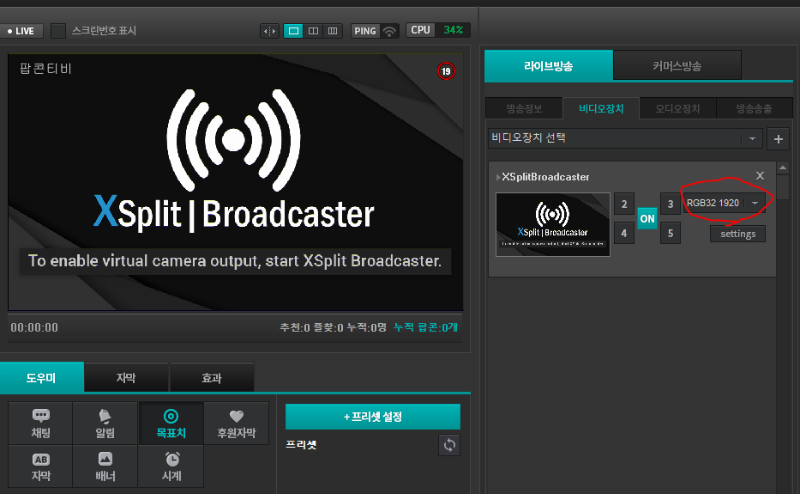The image size is (800, 494).
Task: Select the 목표치 goal helper
Action: (171, 423)
